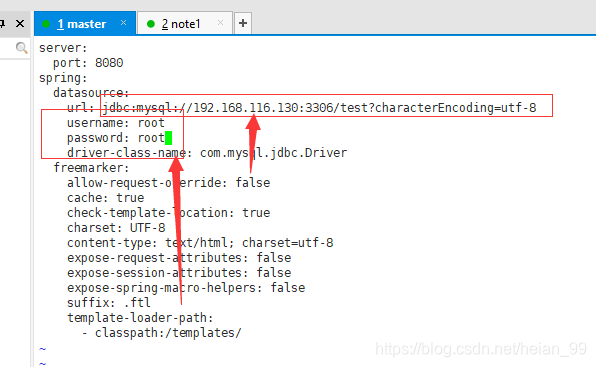Close the '1 master' tab
Image resolution: width=596 pixels, height=367 pixels.
tap(123, 23)
